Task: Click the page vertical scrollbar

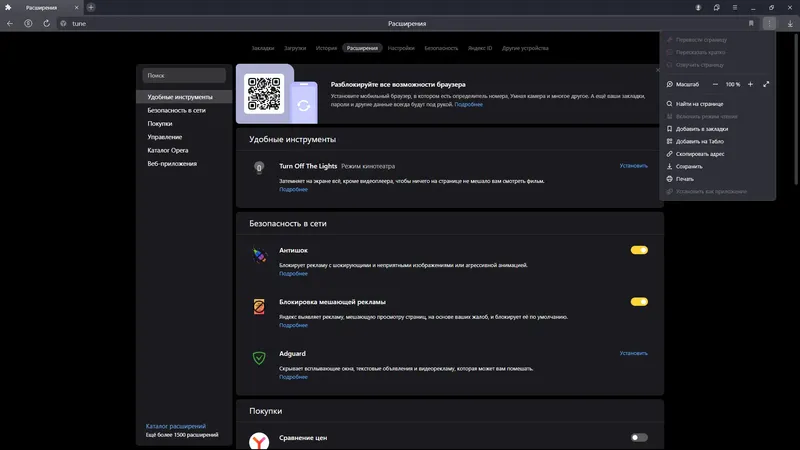Action: (797, 108)
